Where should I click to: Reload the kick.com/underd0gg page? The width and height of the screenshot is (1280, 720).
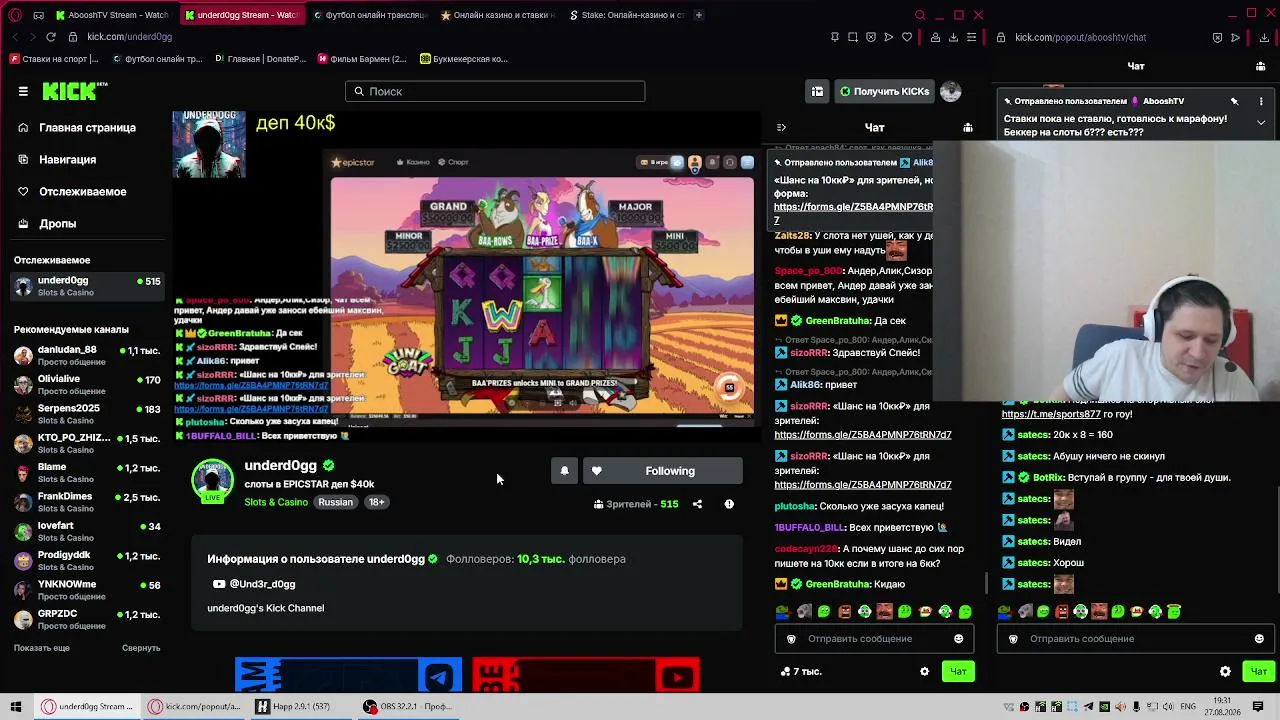click(50, 37)
